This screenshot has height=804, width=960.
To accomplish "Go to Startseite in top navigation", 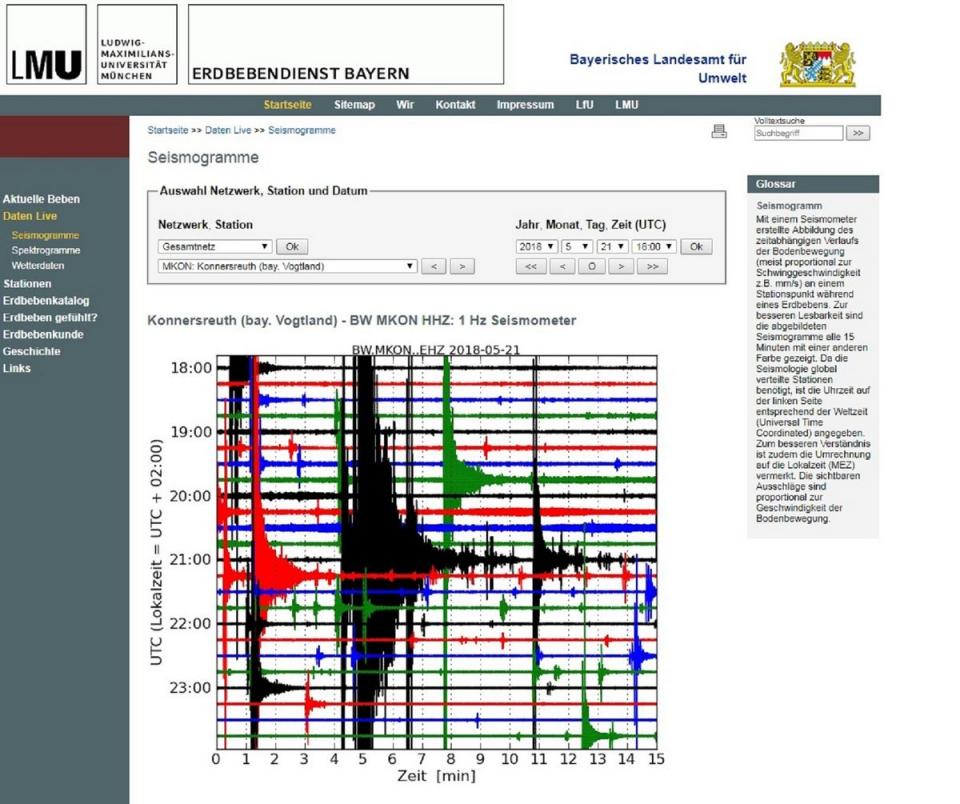I will point(288,105).
